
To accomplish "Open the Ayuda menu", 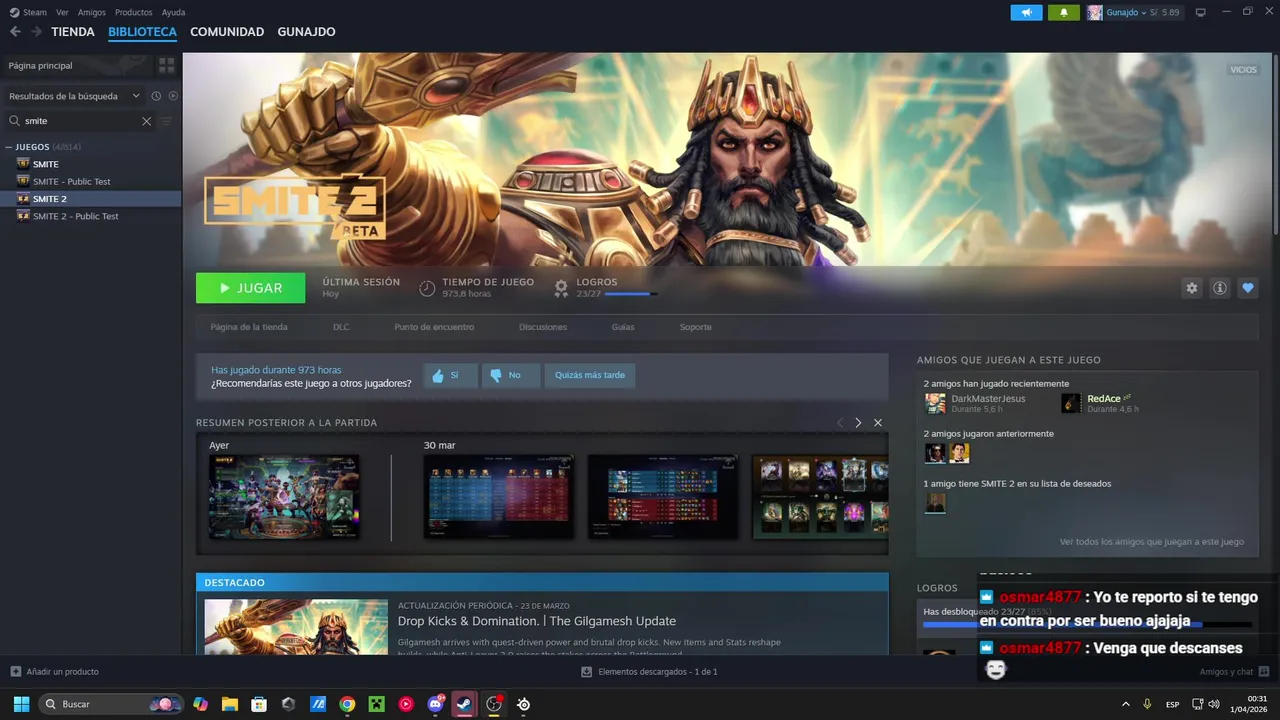I will click(x=173, y=12).
